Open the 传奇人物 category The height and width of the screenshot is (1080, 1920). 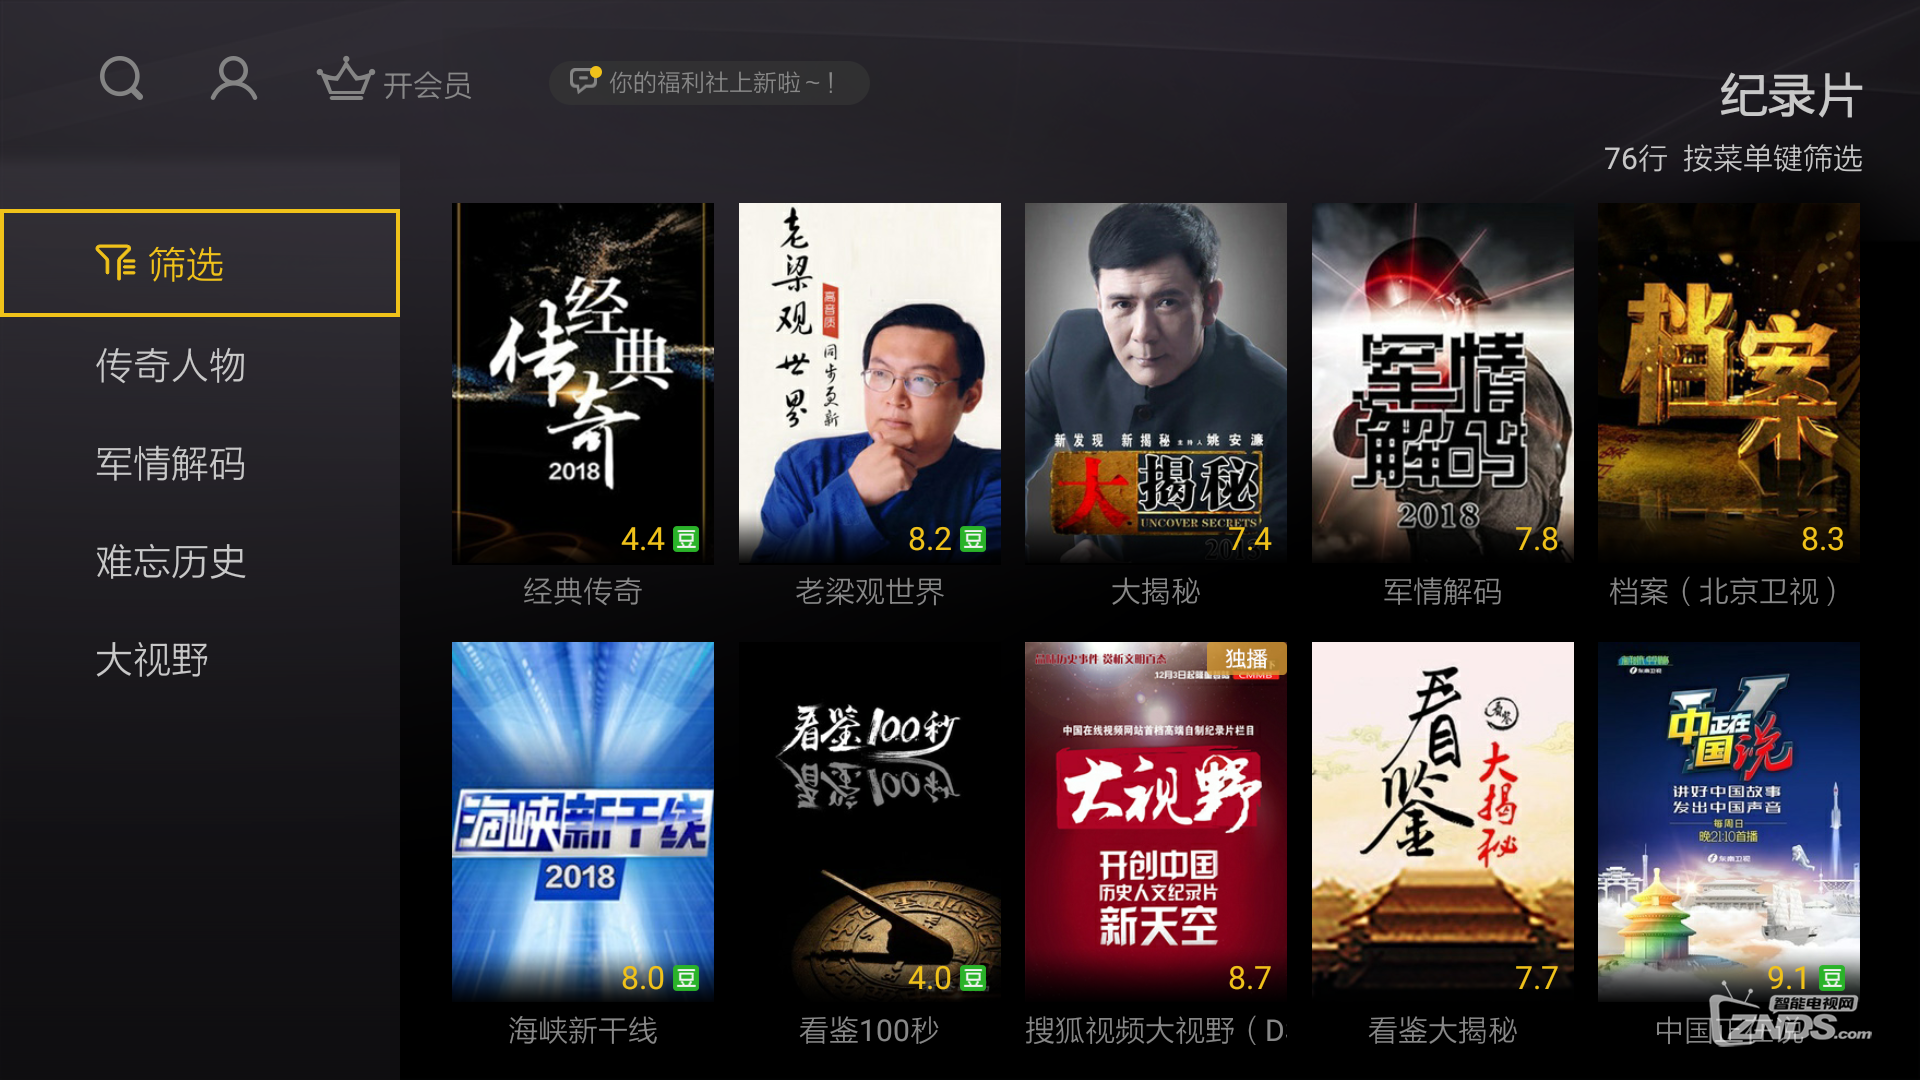170,365
